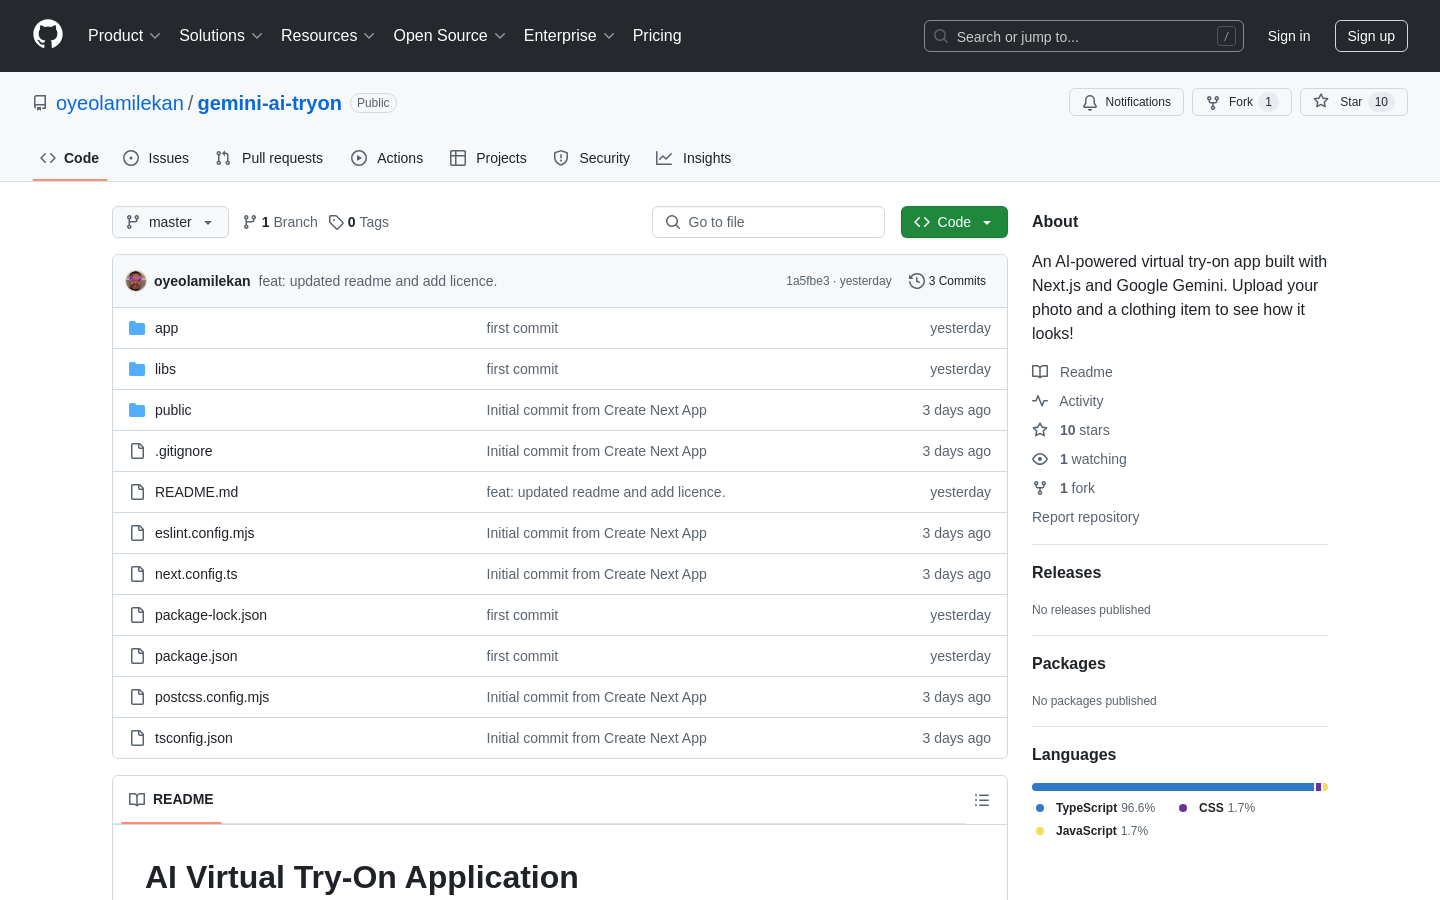Open the green Code dropdown button
The image size is (1440, 900).
[954, 222]
